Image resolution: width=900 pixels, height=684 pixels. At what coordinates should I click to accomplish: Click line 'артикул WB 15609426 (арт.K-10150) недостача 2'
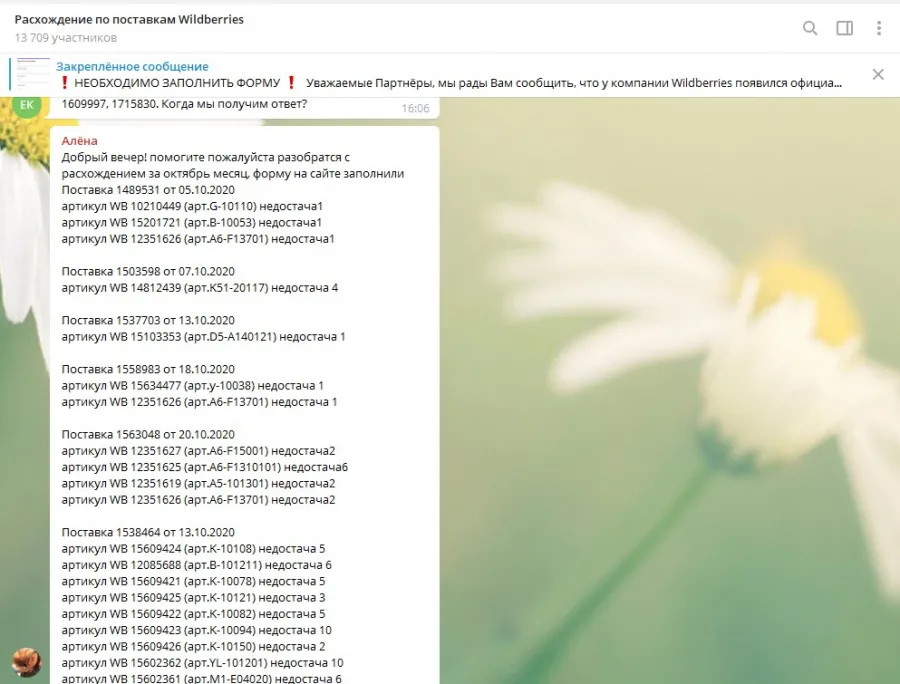(x=193, y=647)
